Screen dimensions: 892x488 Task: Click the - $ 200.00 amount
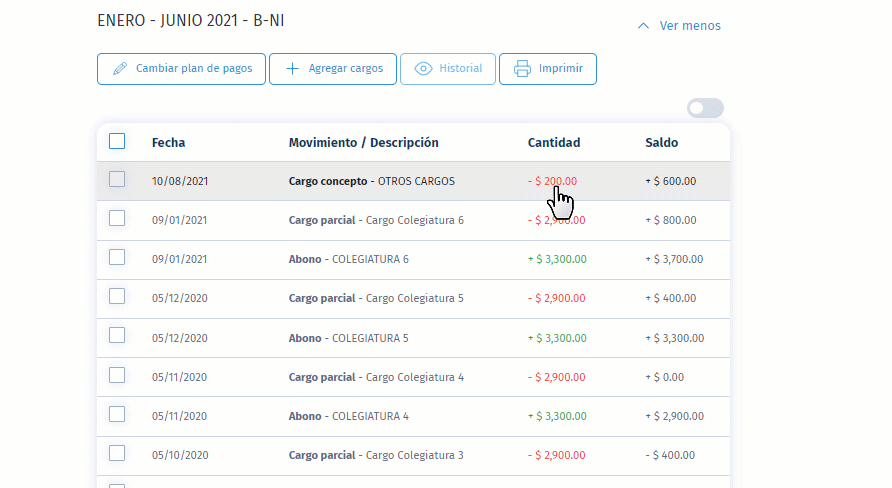click(552, 181)
